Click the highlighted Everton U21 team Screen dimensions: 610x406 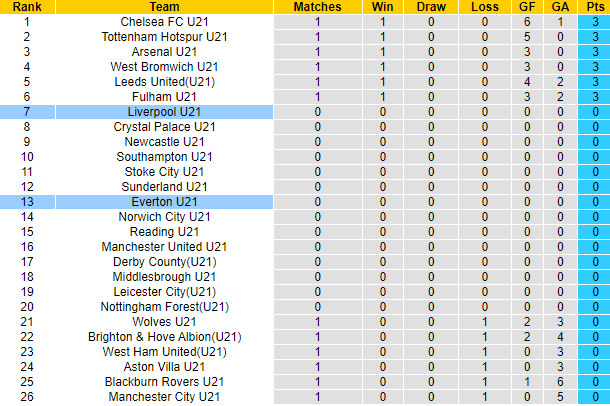(164, 202)
